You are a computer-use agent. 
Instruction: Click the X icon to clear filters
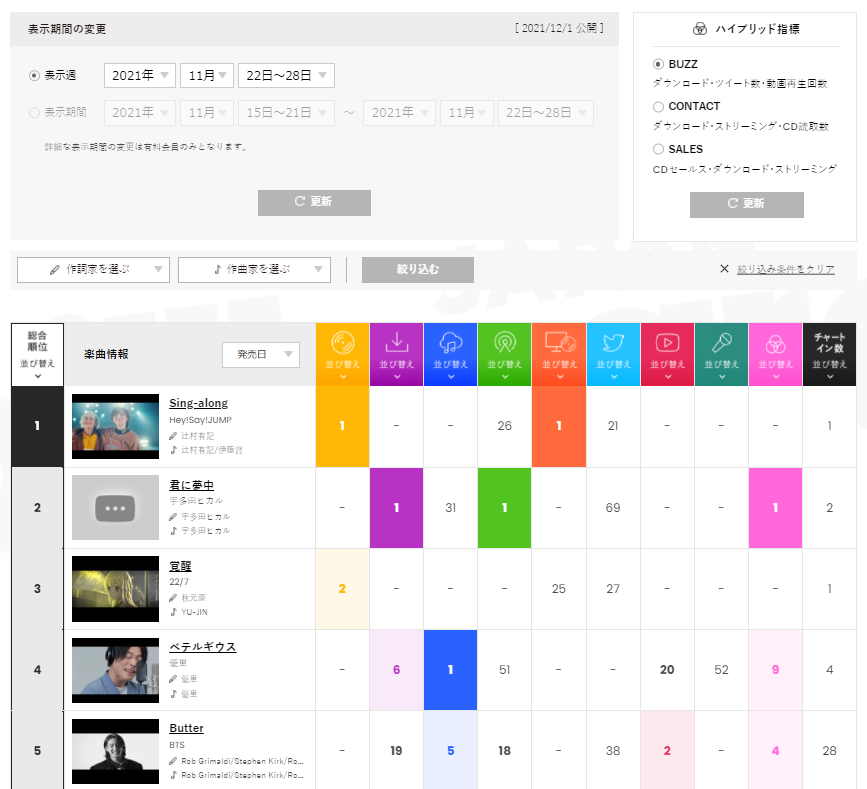pyautogui.click(x=724, y=269)
